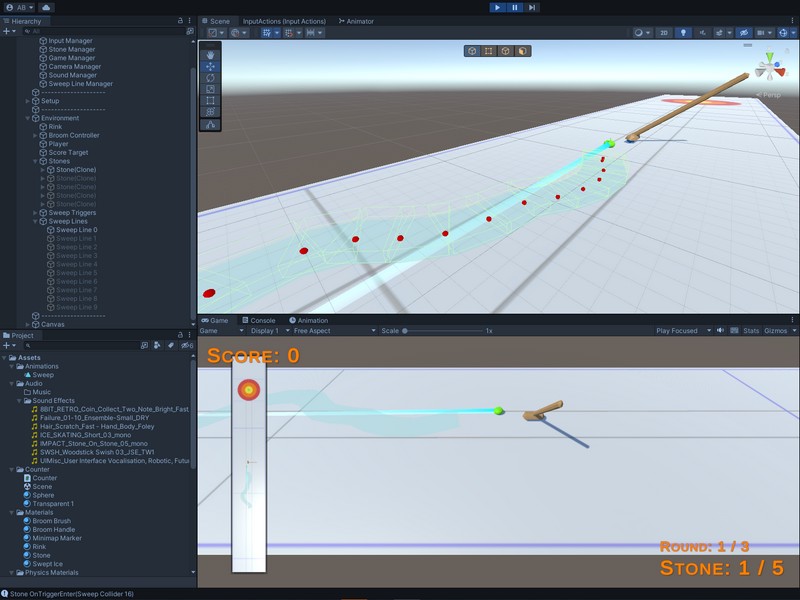Open the Free Aspect dropdown
The height and width of the screenshot is (600, 800).
point(335,331)
